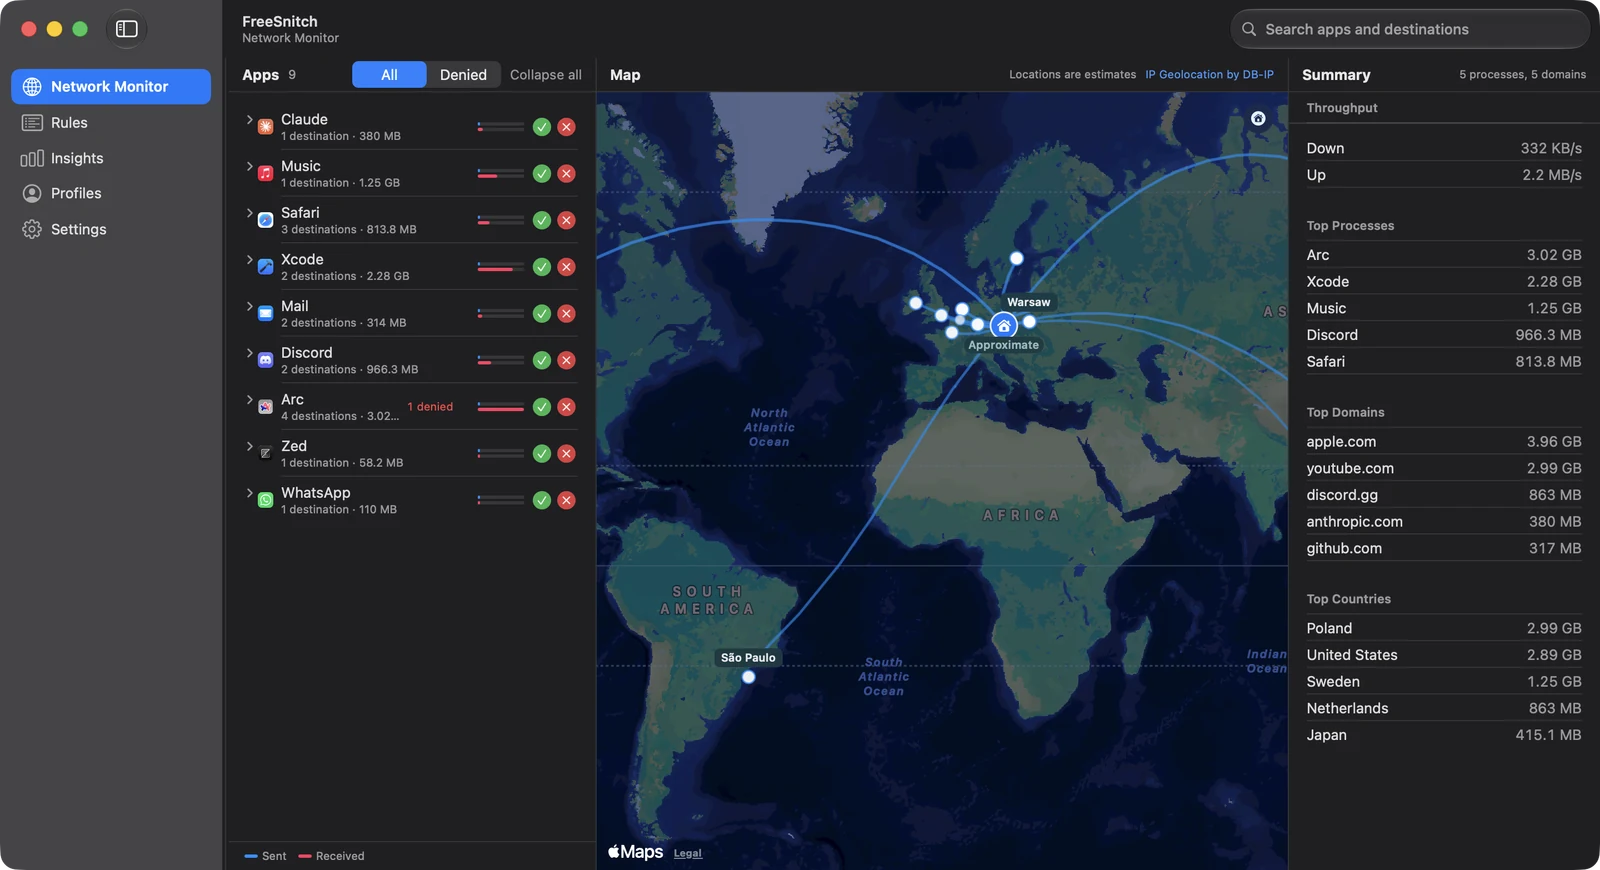Expand the Mail destinations row
Viewport: 1600px width, 870px height.
[249, 306]
